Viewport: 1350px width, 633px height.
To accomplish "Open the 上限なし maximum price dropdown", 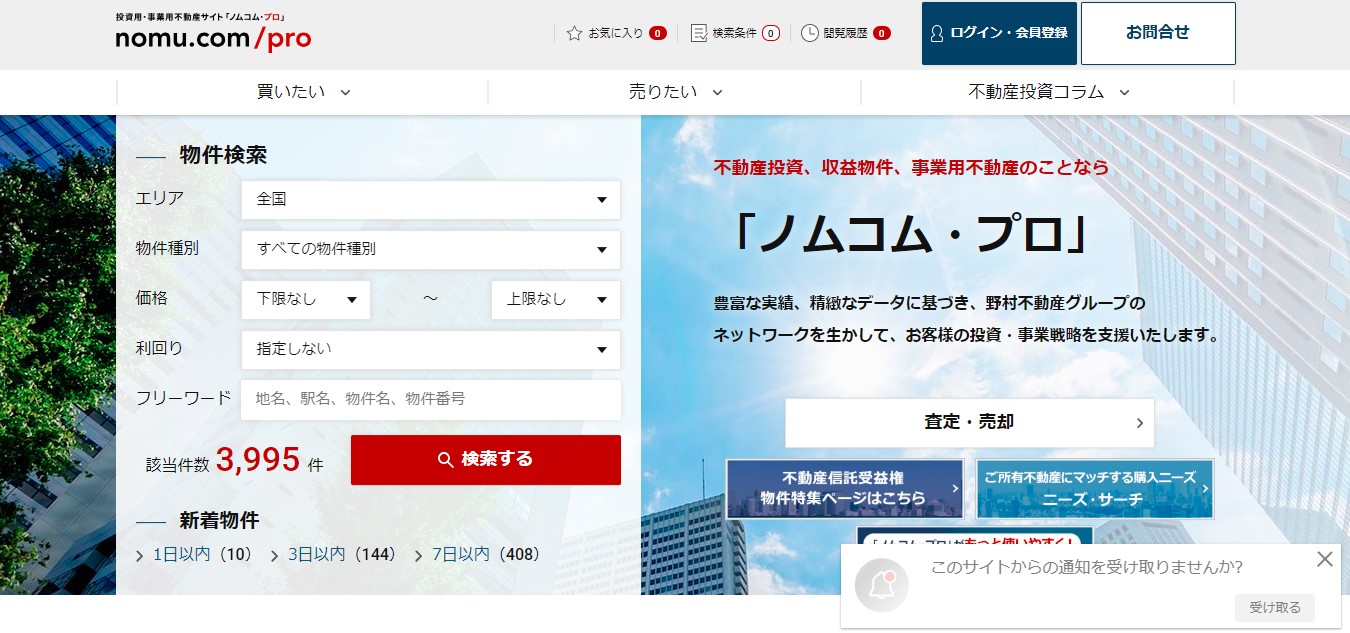I will coord(555,300).
